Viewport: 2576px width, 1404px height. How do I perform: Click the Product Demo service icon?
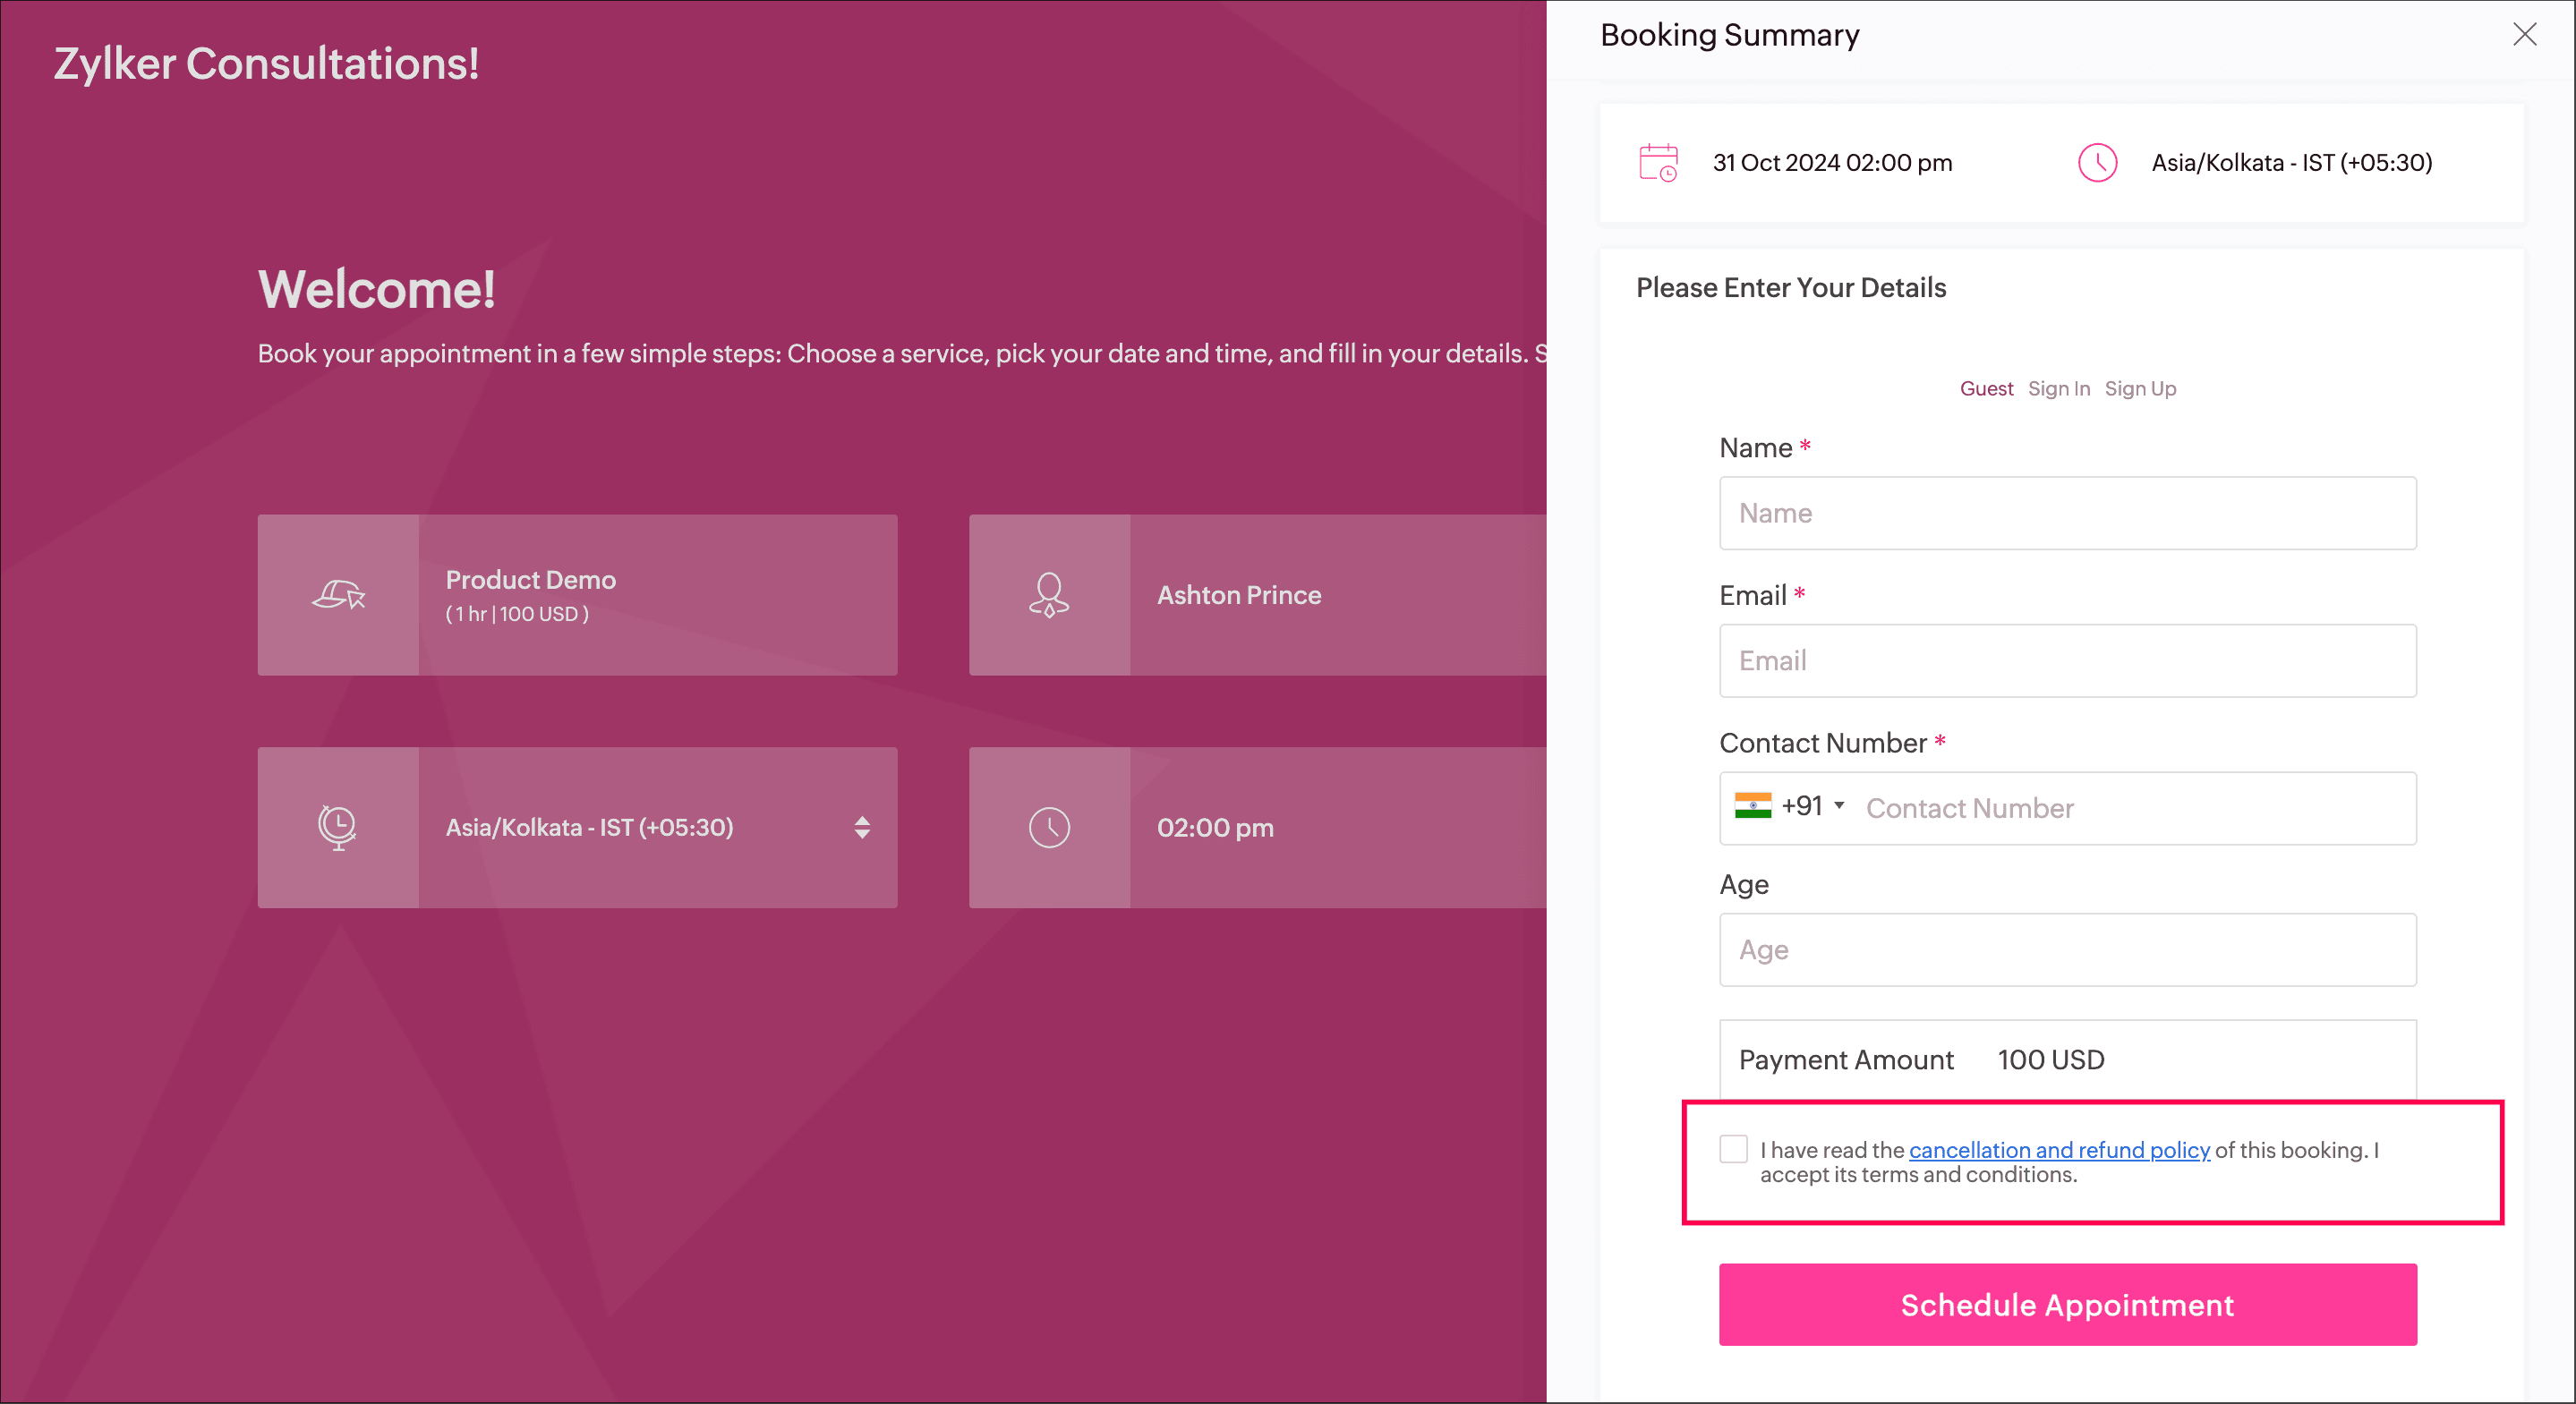click(338, 595)
